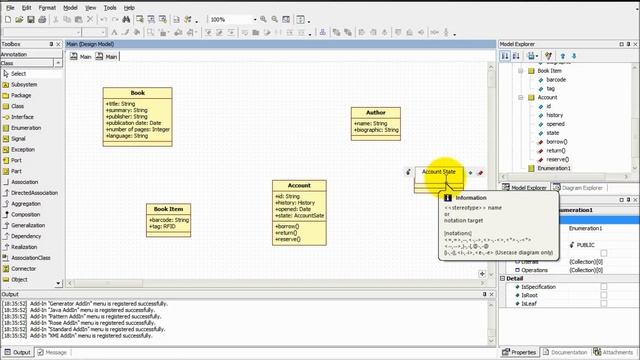Open the Edit menu
The width and height of the screenshot is (640, 360).
point(27,8)
